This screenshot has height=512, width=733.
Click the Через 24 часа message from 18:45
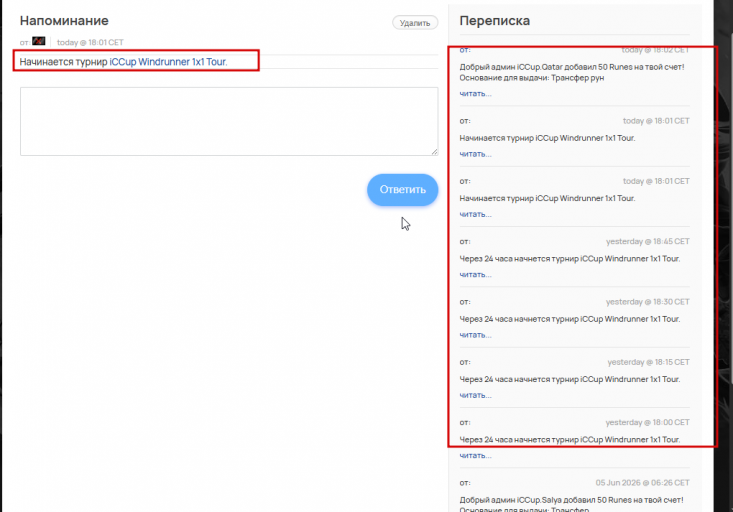pos(570,259)
